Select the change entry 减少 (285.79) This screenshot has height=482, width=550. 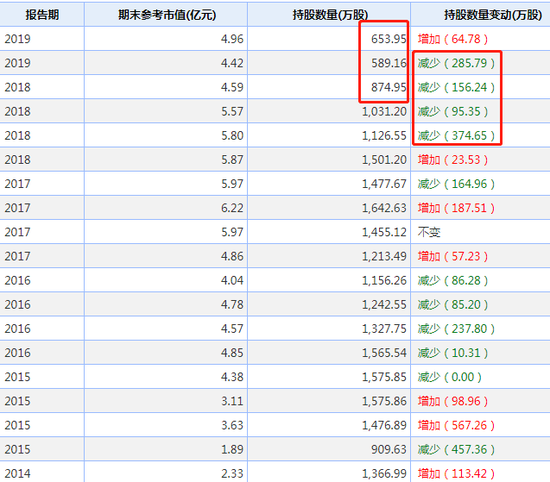point(456,63)
